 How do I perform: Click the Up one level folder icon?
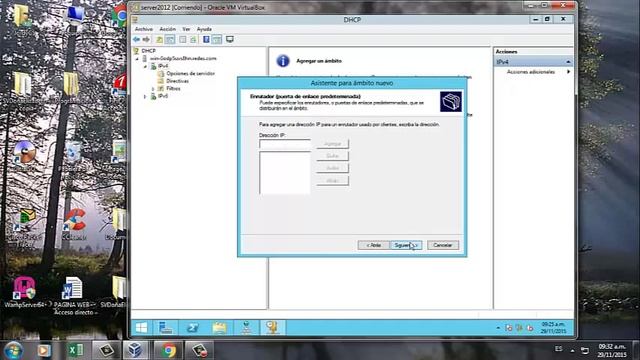click(160, 40)
